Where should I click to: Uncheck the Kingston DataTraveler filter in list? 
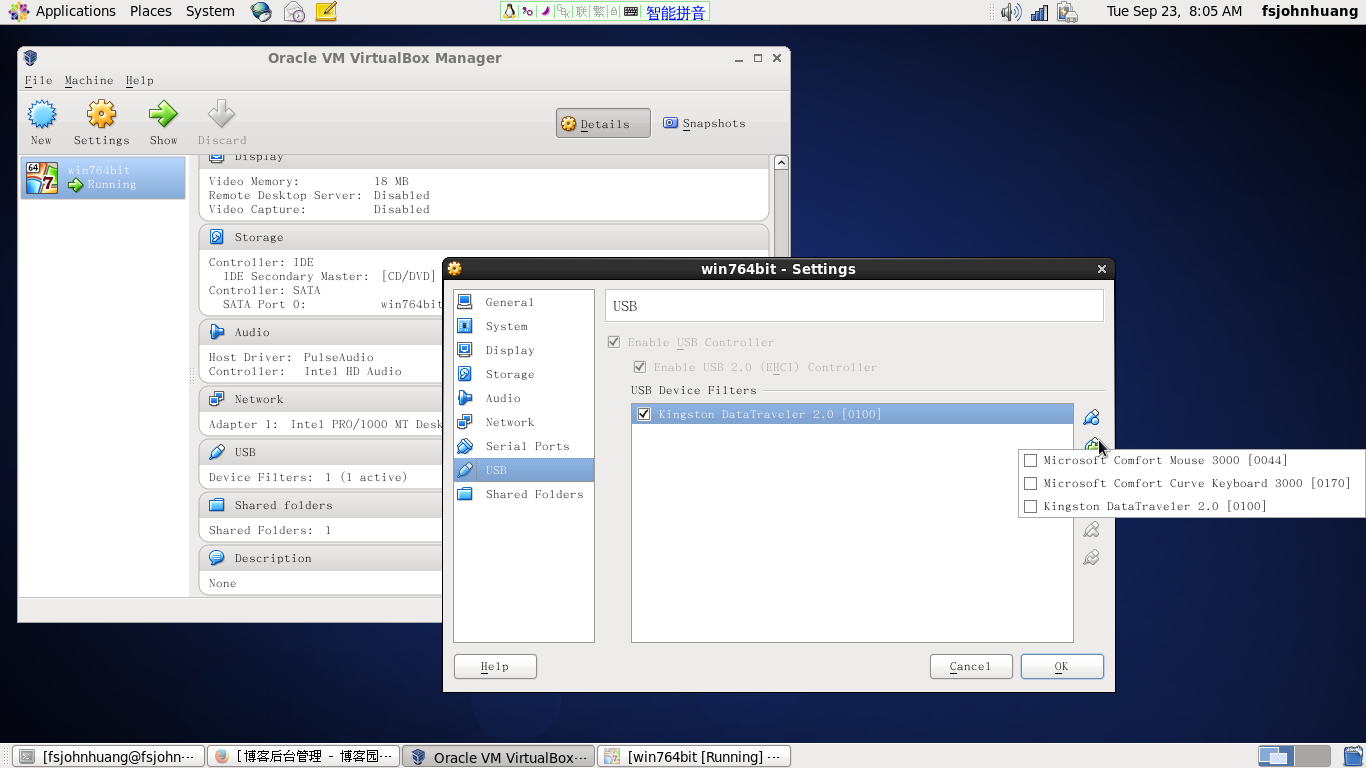(644, 414)
